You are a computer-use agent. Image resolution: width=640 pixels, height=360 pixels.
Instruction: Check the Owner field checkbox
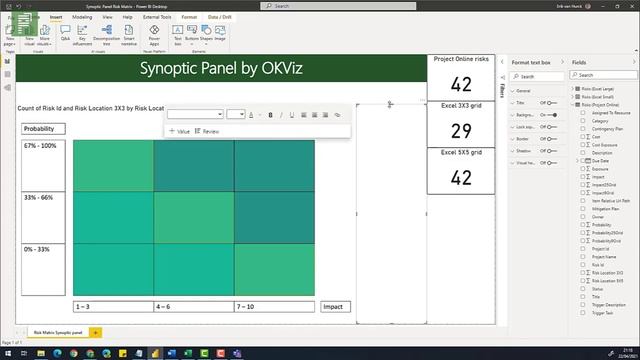coord(583,217)
